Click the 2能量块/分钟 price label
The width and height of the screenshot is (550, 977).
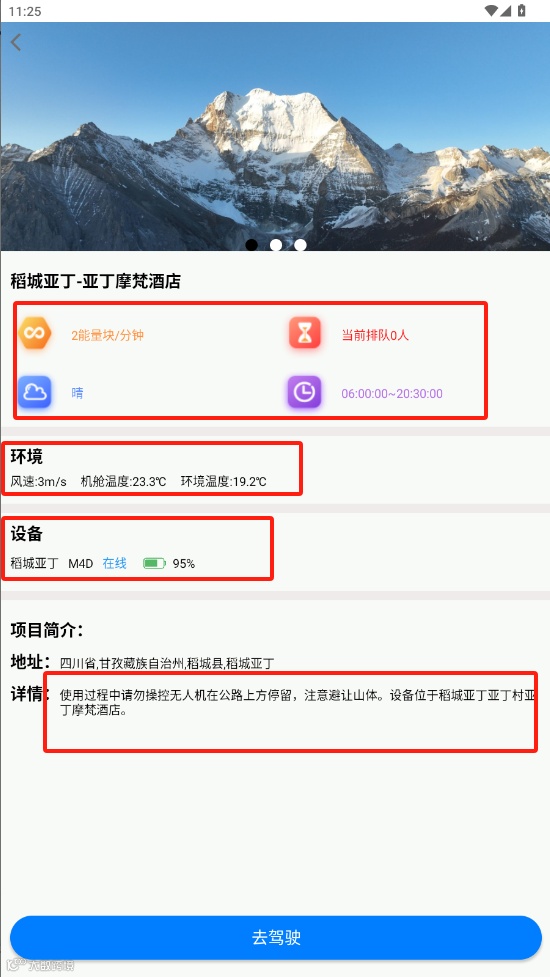(x=108, y=335)
